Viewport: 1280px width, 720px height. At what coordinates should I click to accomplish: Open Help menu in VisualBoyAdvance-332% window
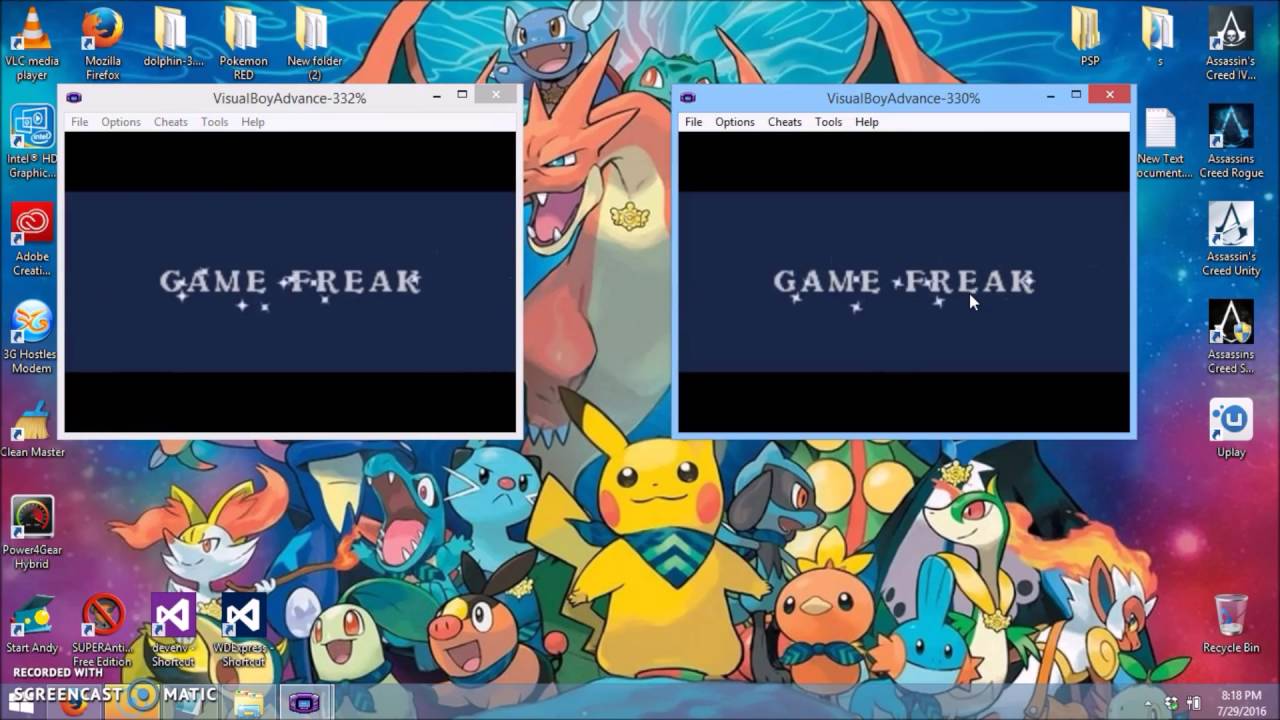click(253, 122)
